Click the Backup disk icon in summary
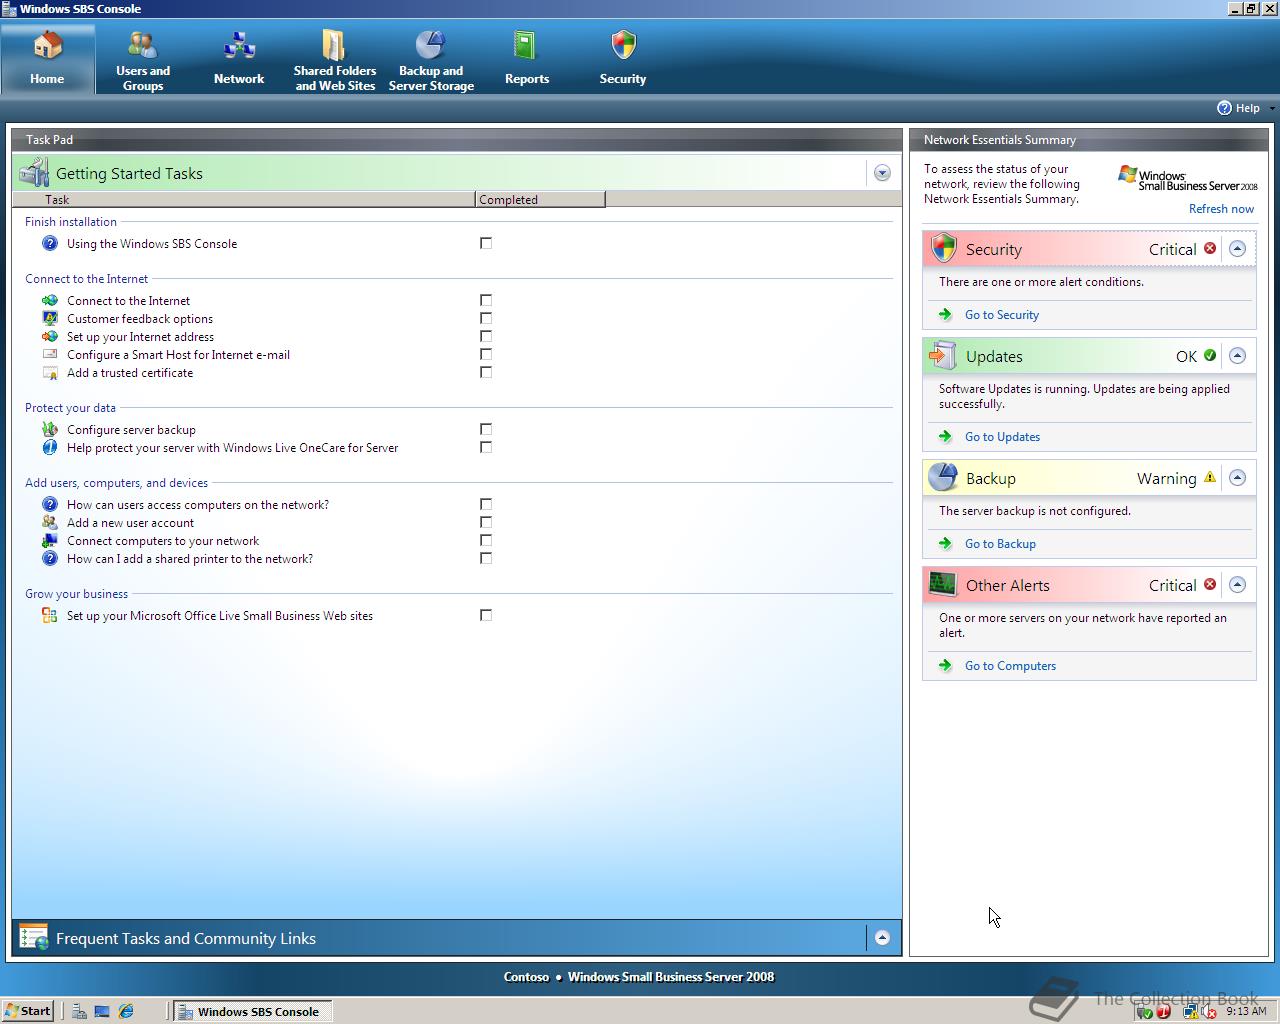 (943, 477)
